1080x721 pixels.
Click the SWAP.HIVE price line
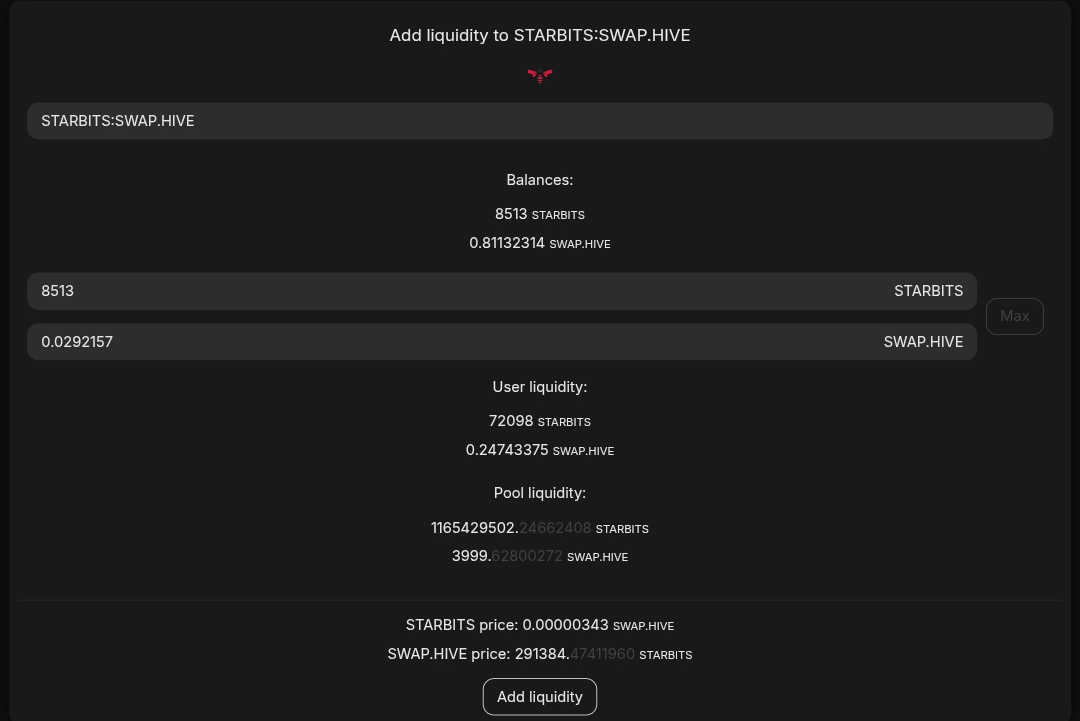pos(540,654)
